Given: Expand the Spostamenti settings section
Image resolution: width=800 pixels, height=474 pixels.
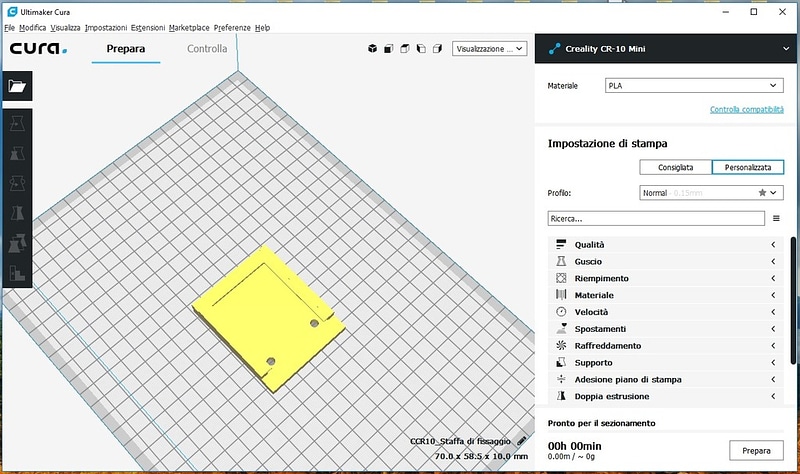Looking at the screenshot, I should [x=665, y=329].
